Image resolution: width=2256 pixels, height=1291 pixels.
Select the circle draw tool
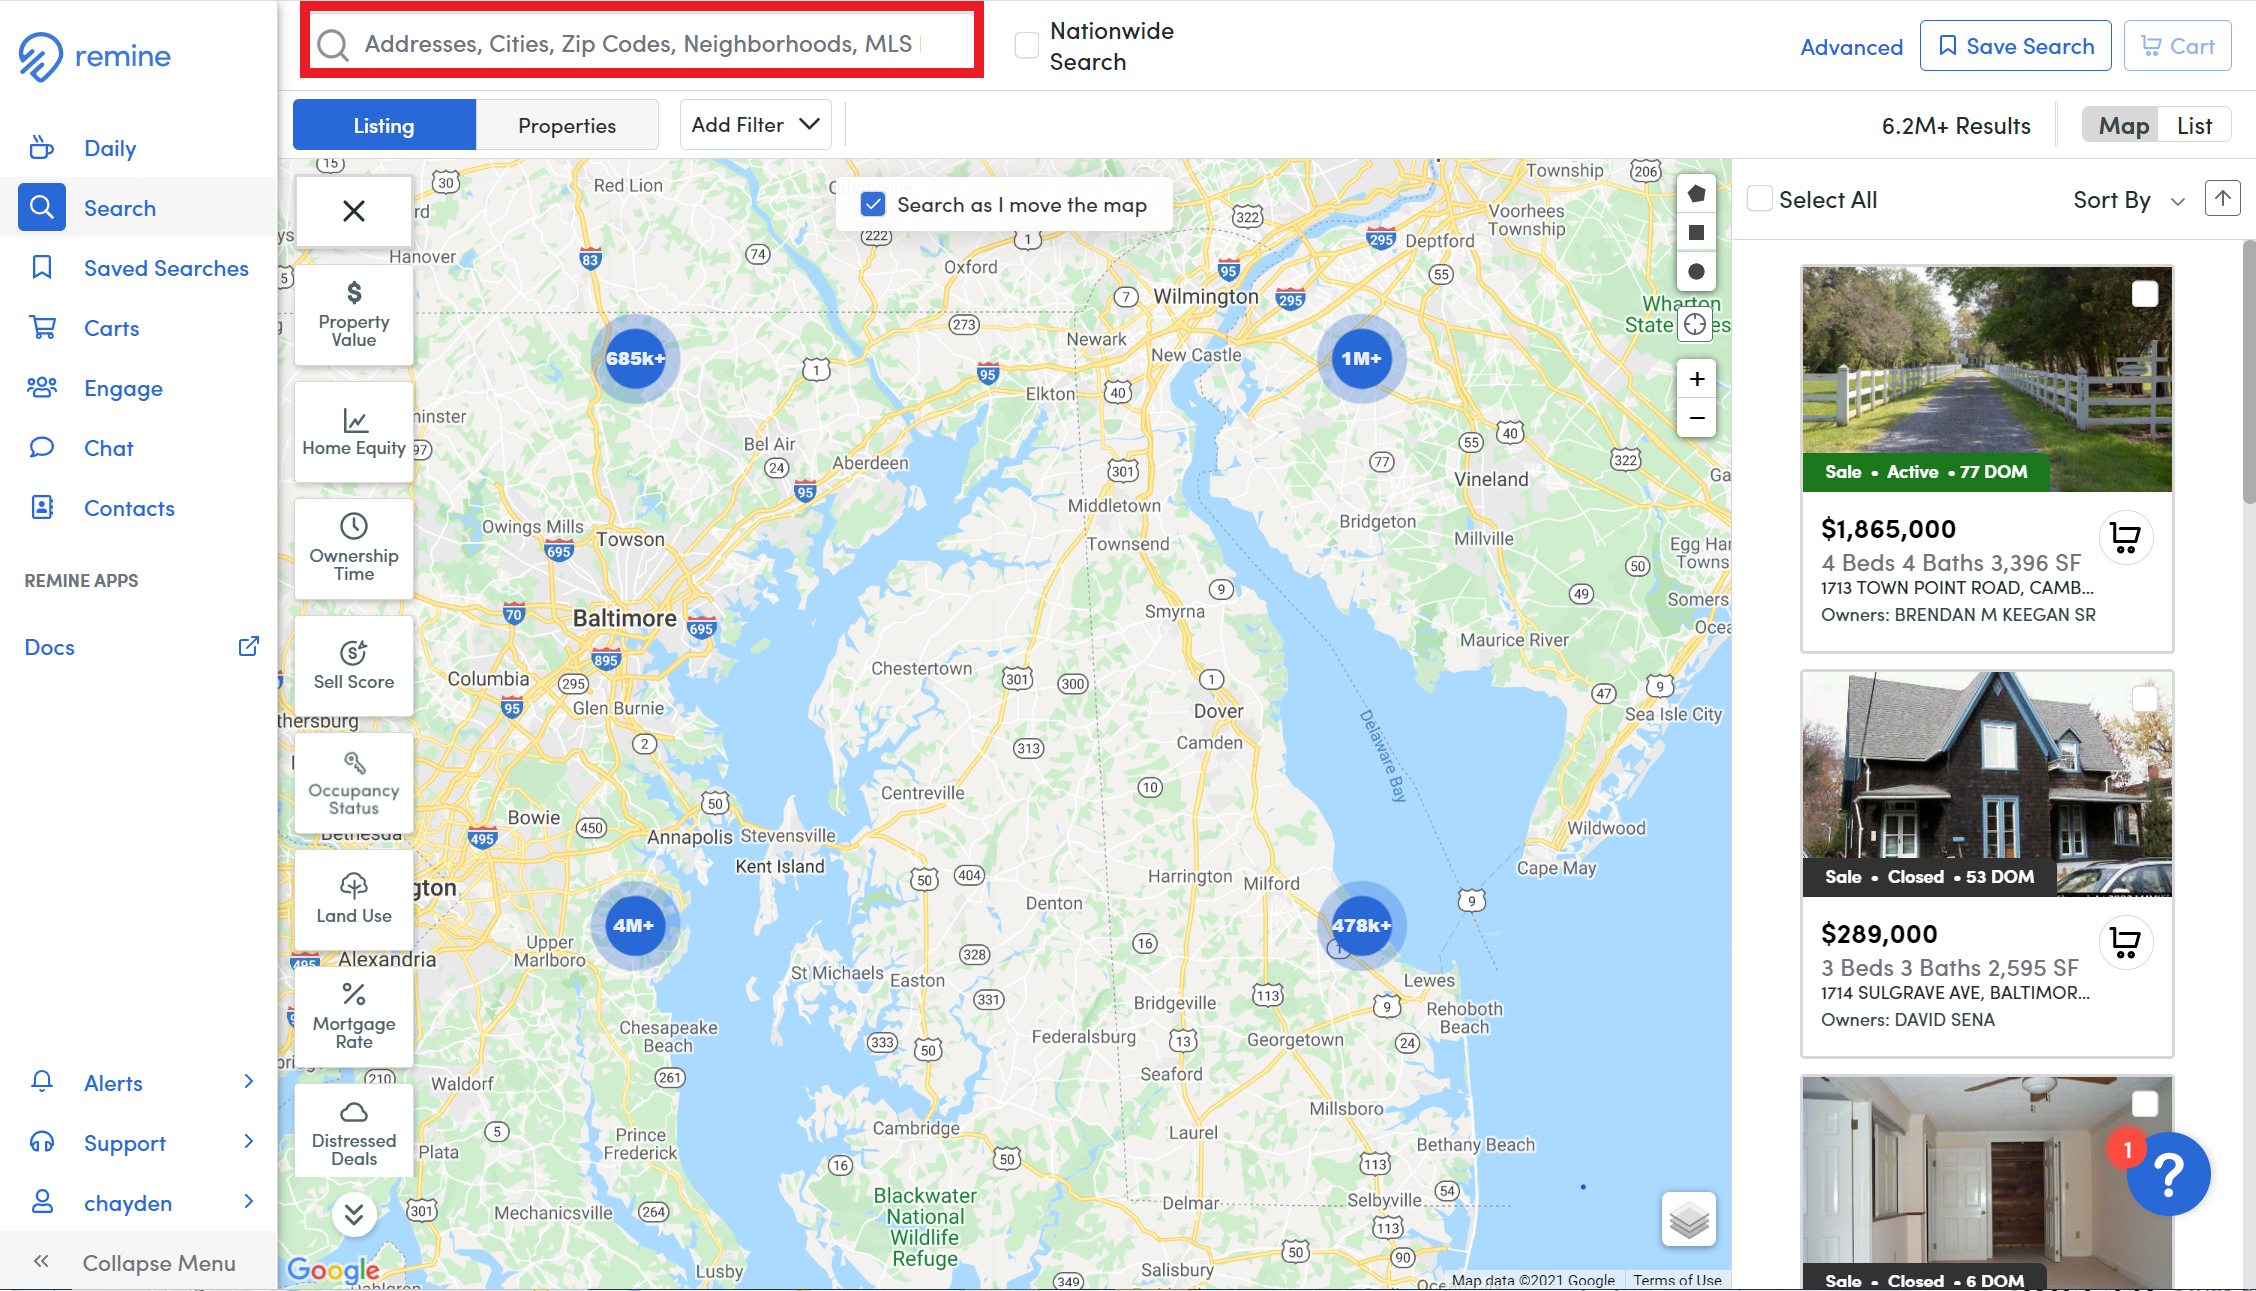point(1696,272)
